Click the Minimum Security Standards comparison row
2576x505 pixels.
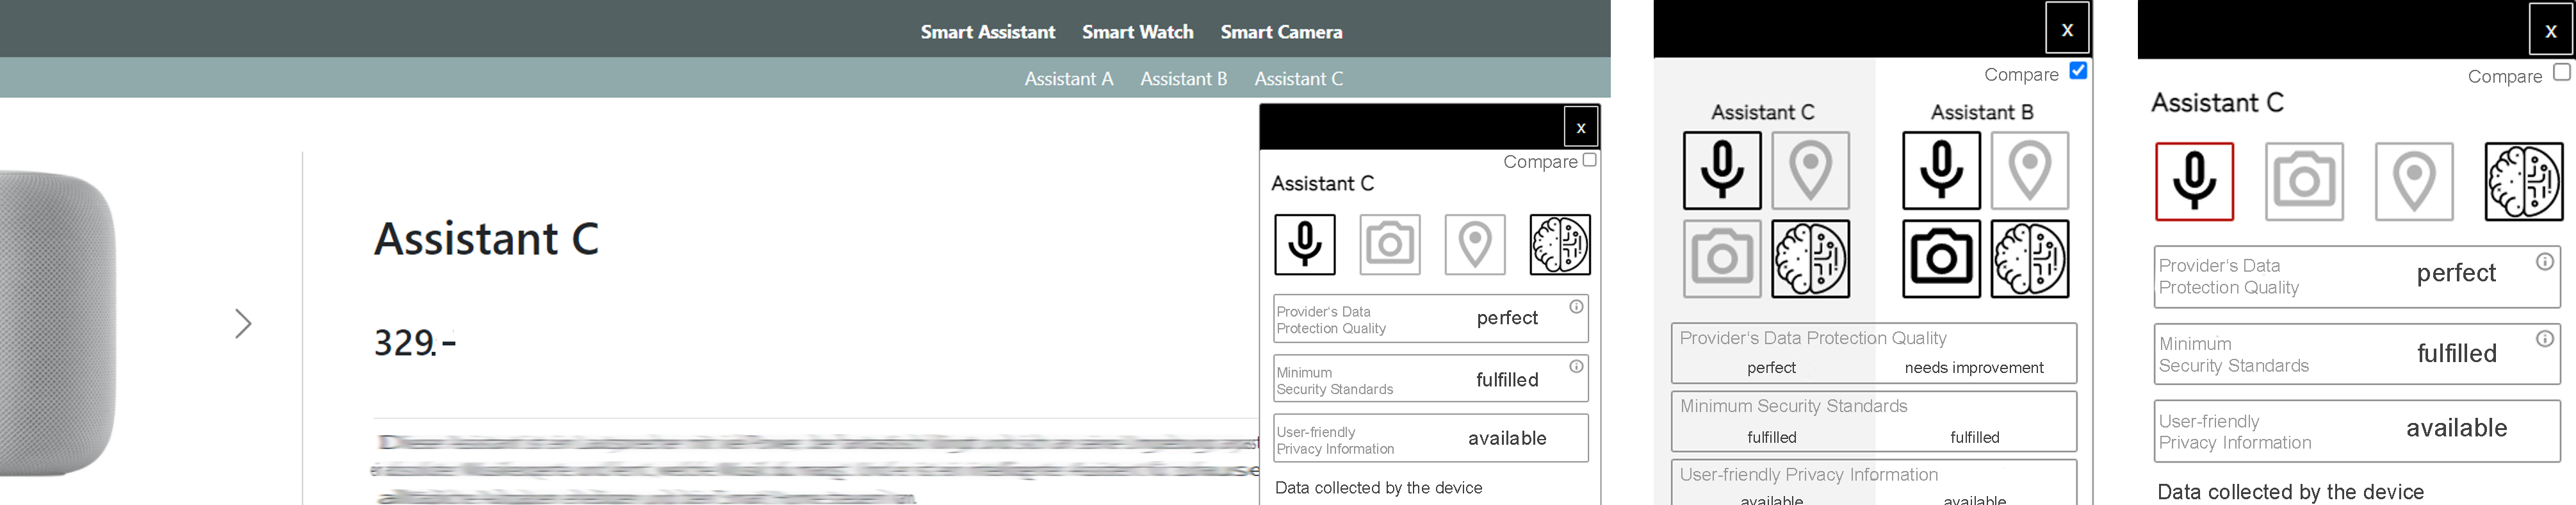click(x=1873, y=421)
